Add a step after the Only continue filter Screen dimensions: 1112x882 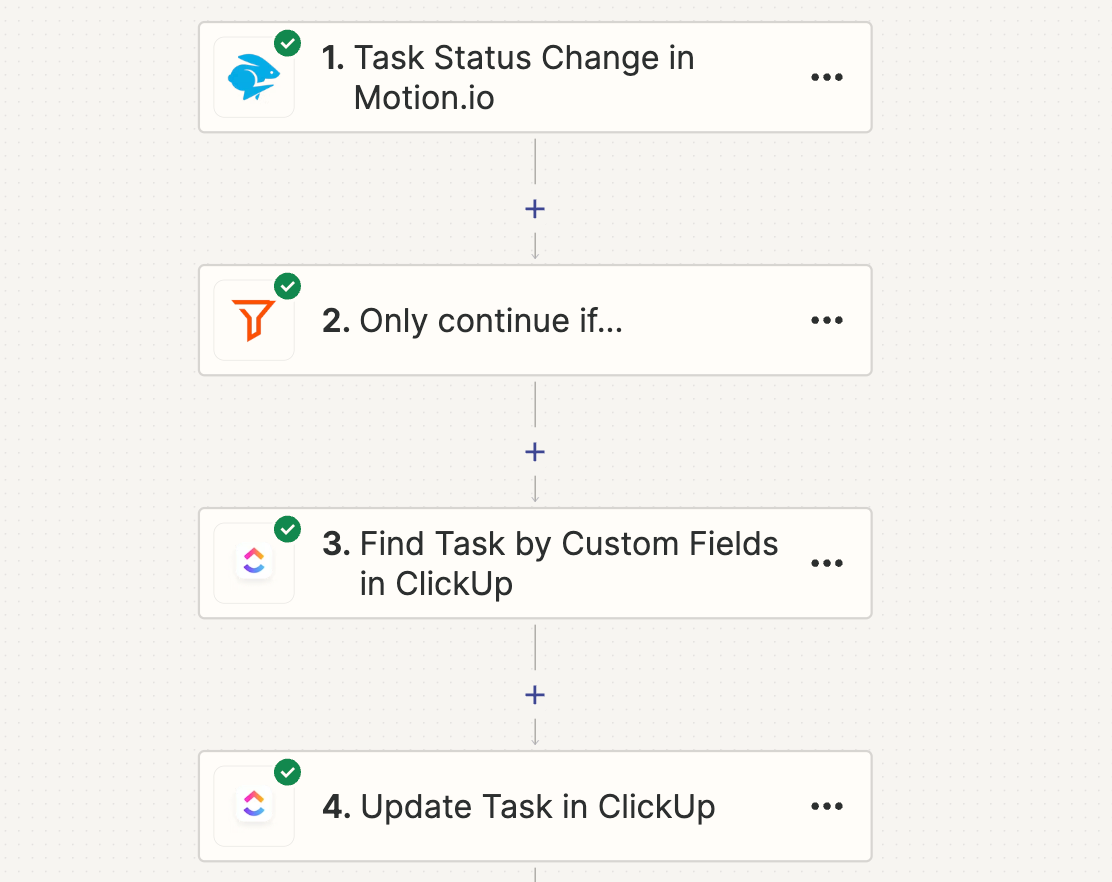pos(535,452)
